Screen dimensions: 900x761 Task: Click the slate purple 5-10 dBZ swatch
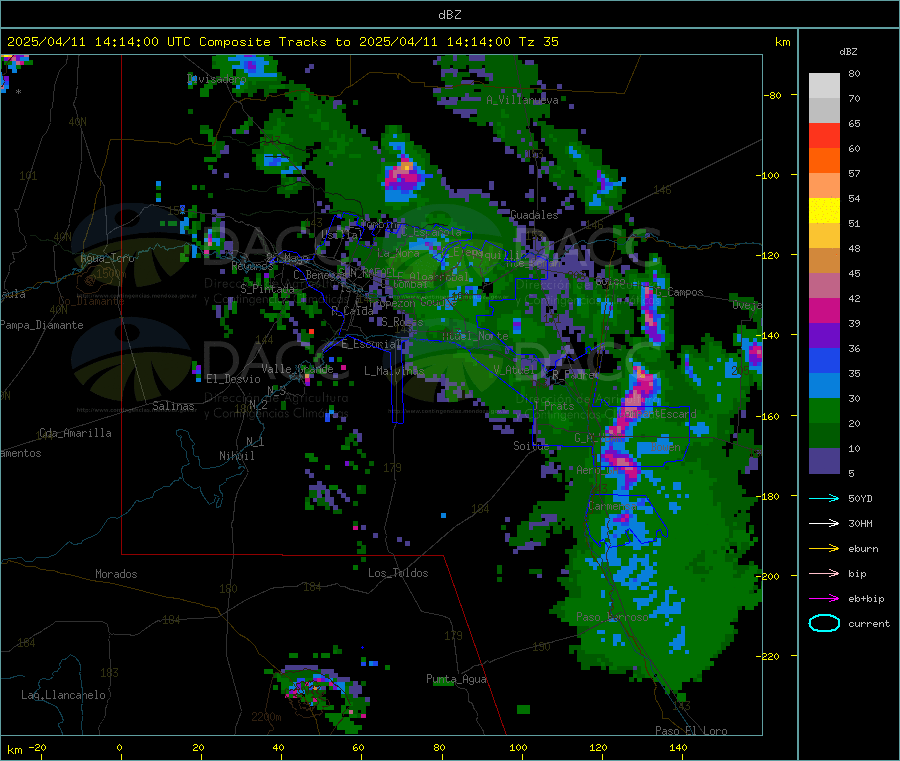pyautogui.click(x=824, y=461)
